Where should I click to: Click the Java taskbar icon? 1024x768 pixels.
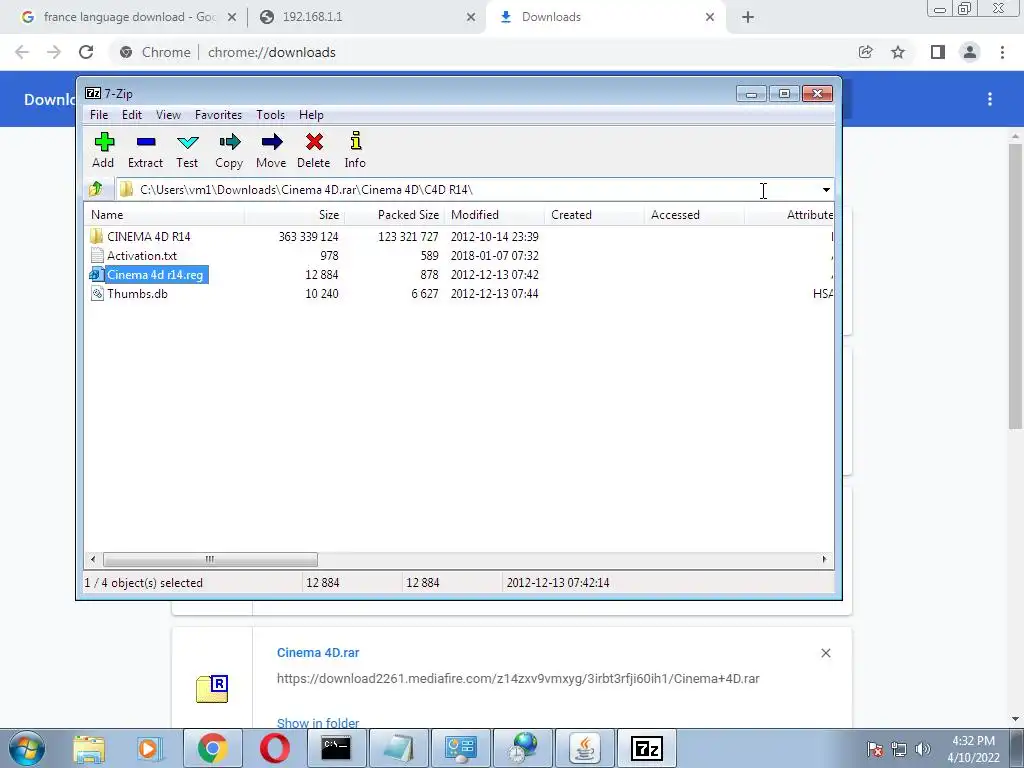coord(585,748)
